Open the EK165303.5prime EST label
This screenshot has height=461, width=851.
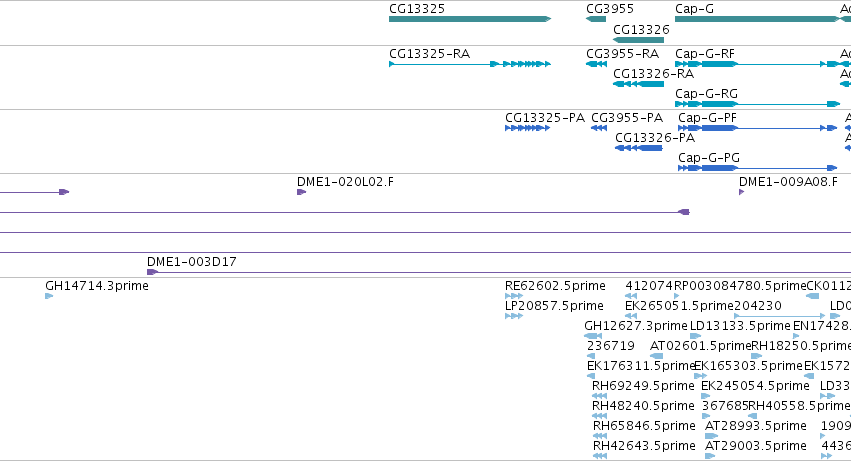point(748,366)
